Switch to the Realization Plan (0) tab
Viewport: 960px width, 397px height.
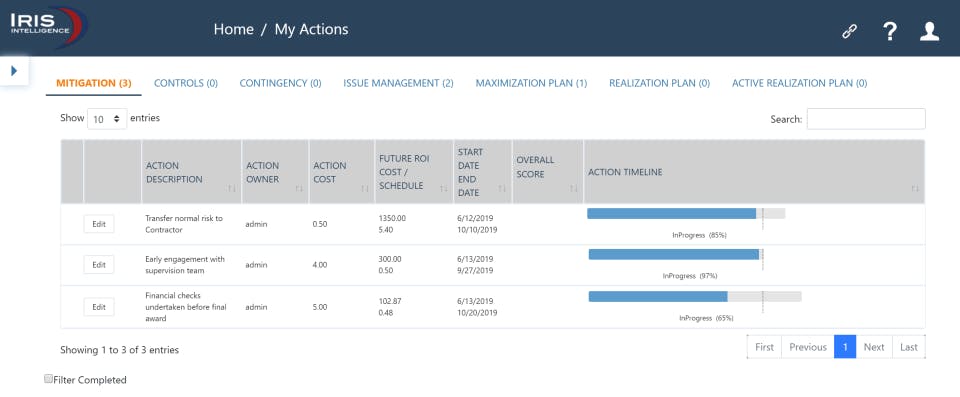pyautogui.click(x=659, y=83)
